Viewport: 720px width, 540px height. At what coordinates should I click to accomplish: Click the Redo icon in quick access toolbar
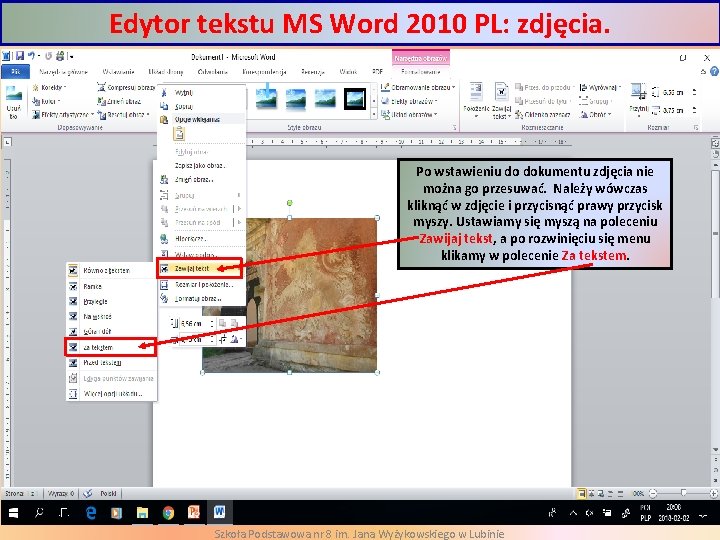point(48,56)
